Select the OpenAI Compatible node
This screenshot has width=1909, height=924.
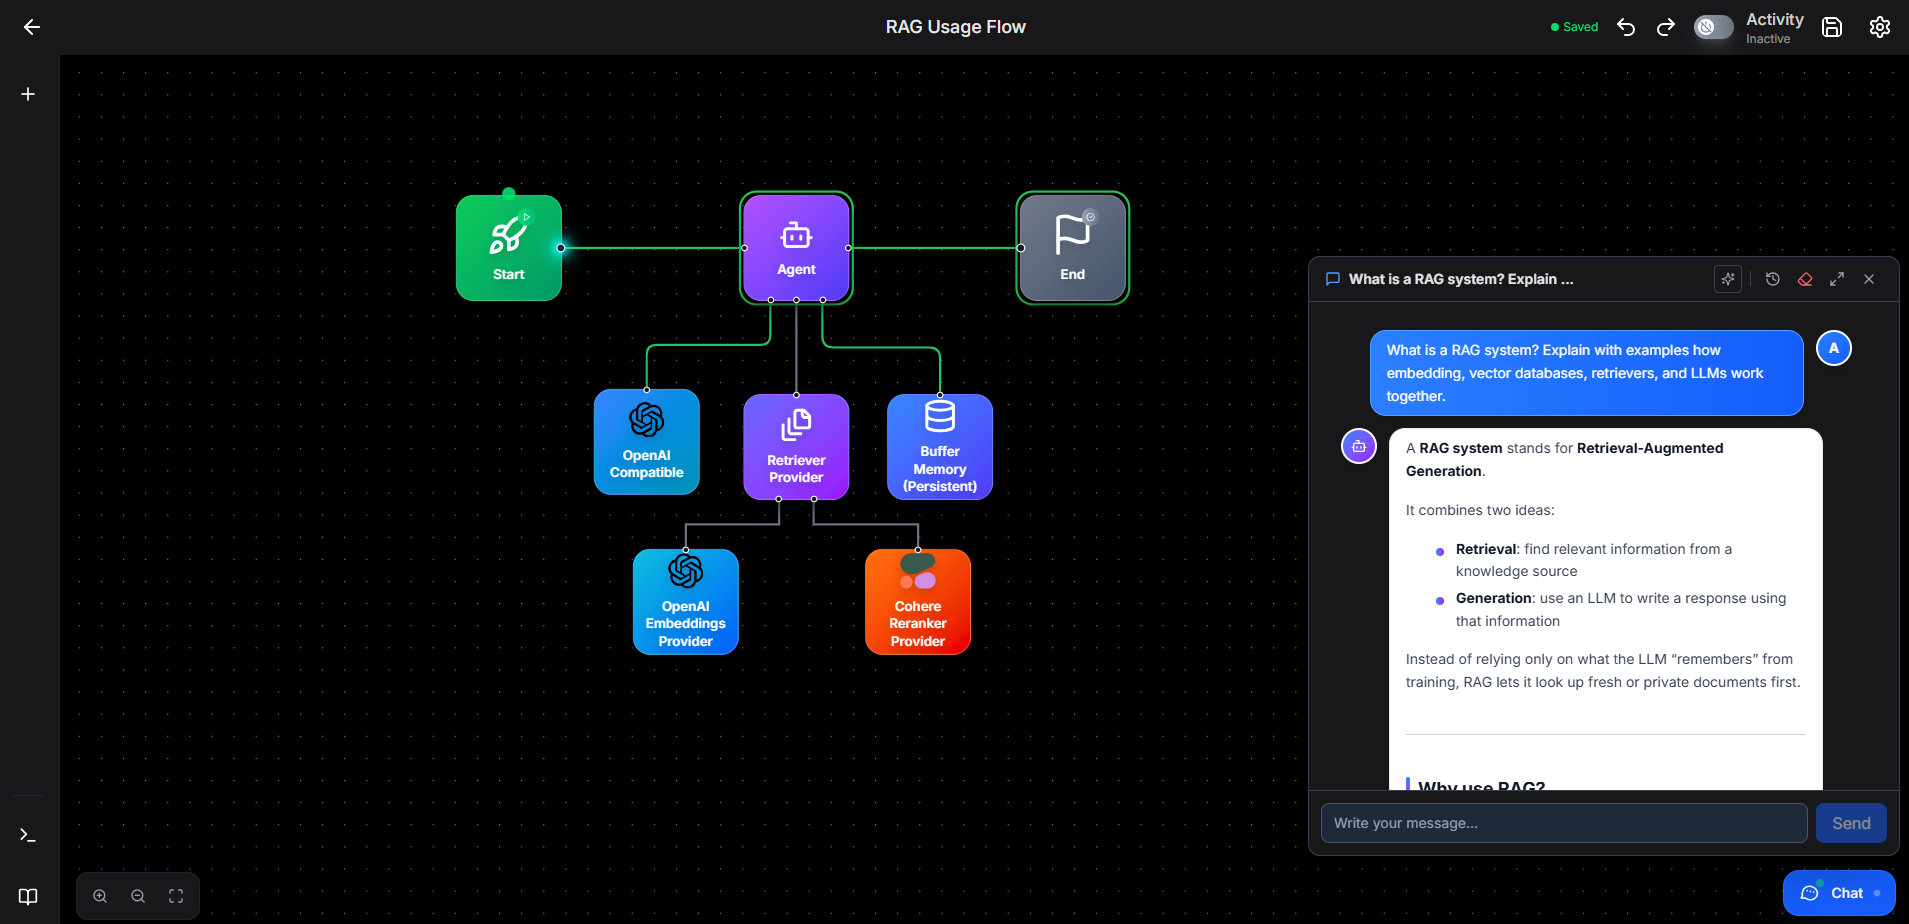(x=647, y=442)
